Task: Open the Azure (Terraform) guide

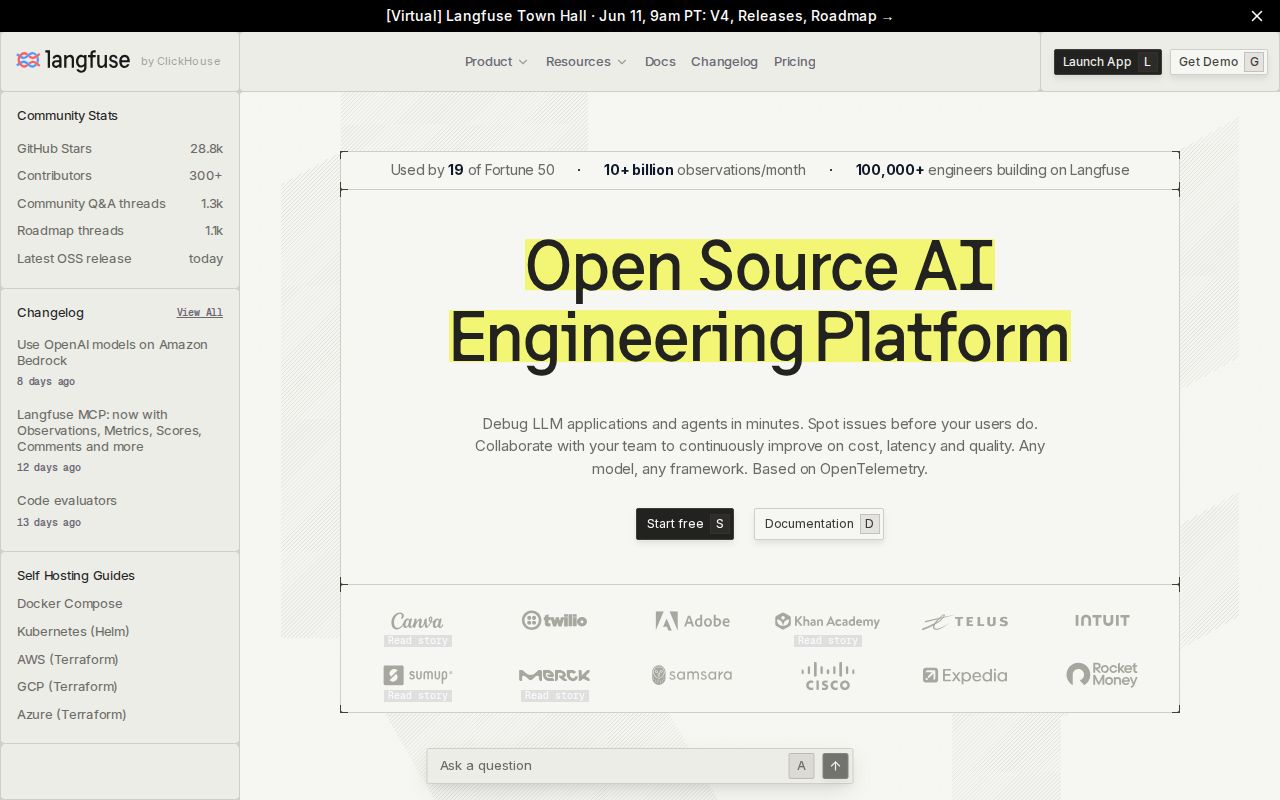Action: click(72, 715)
